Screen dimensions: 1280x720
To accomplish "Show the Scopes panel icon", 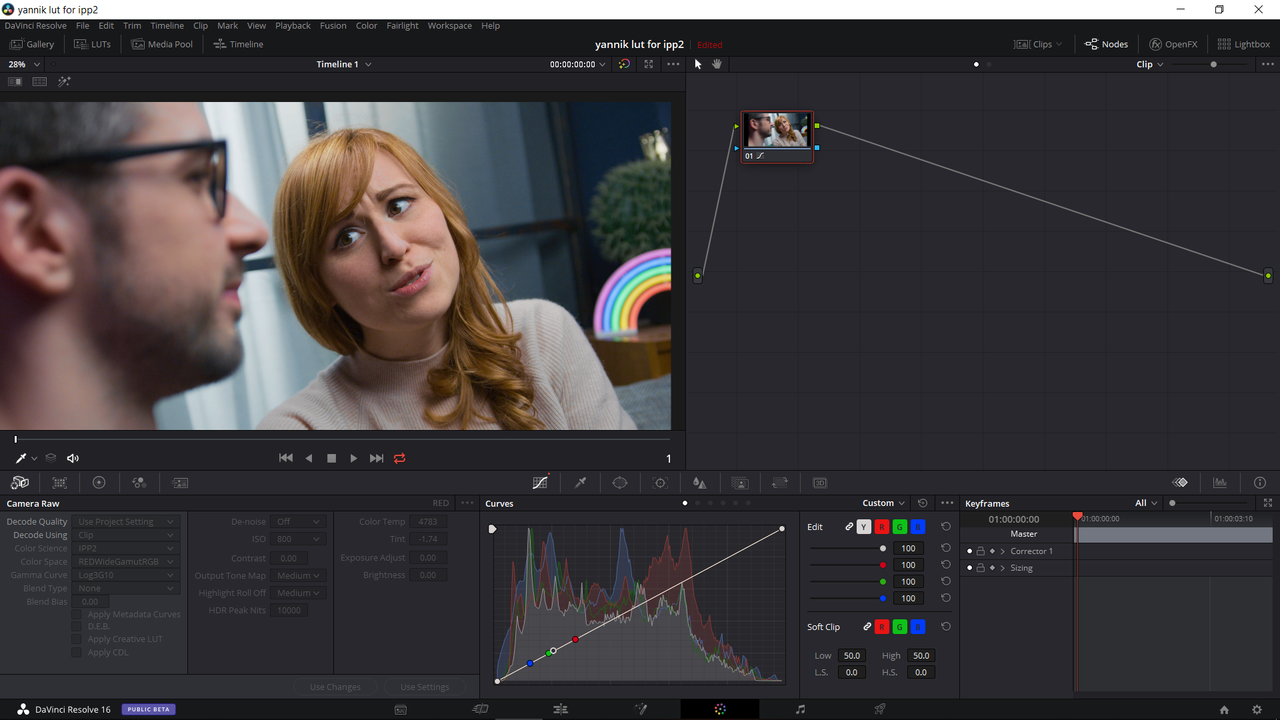I will point(1220,483).
